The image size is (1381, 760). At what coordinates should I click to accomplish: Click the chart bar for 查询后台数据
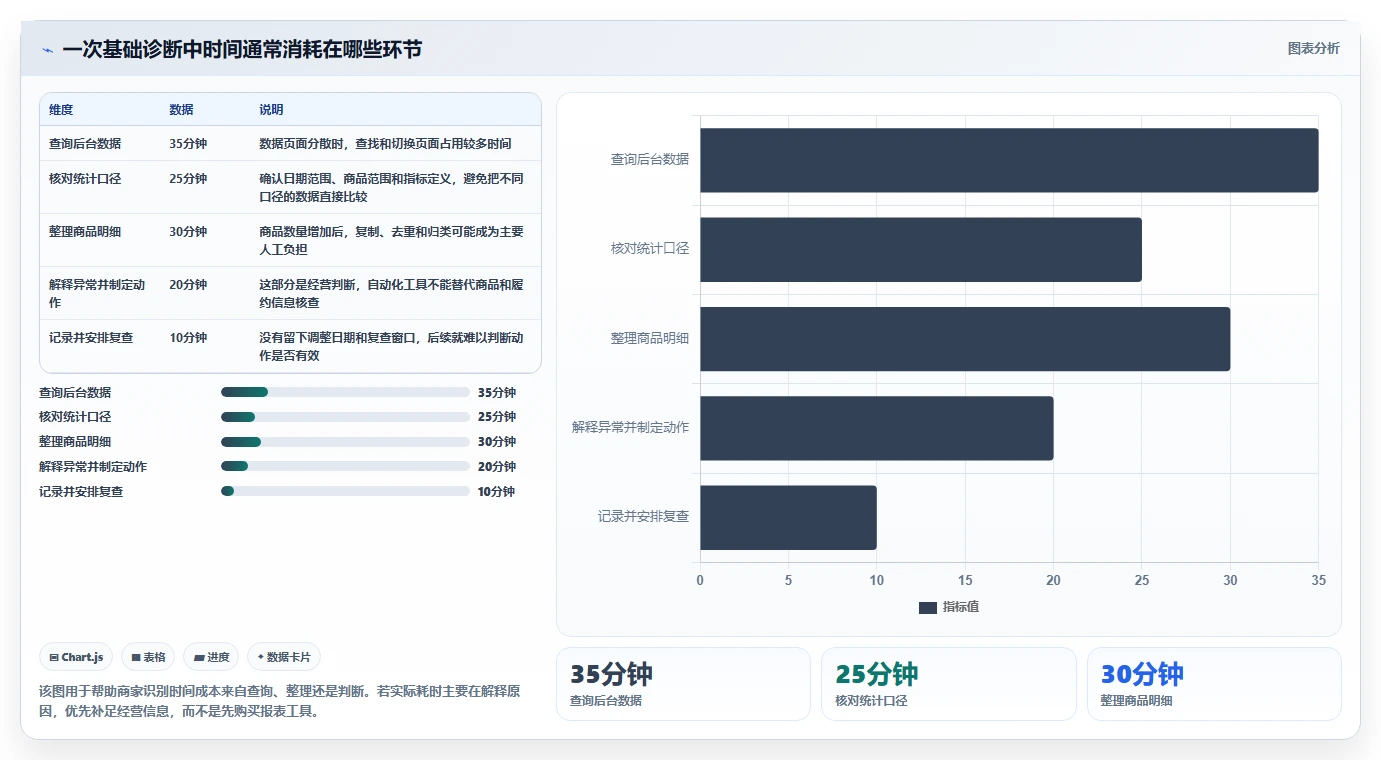pyautogui.click(x=1009, y=160)
